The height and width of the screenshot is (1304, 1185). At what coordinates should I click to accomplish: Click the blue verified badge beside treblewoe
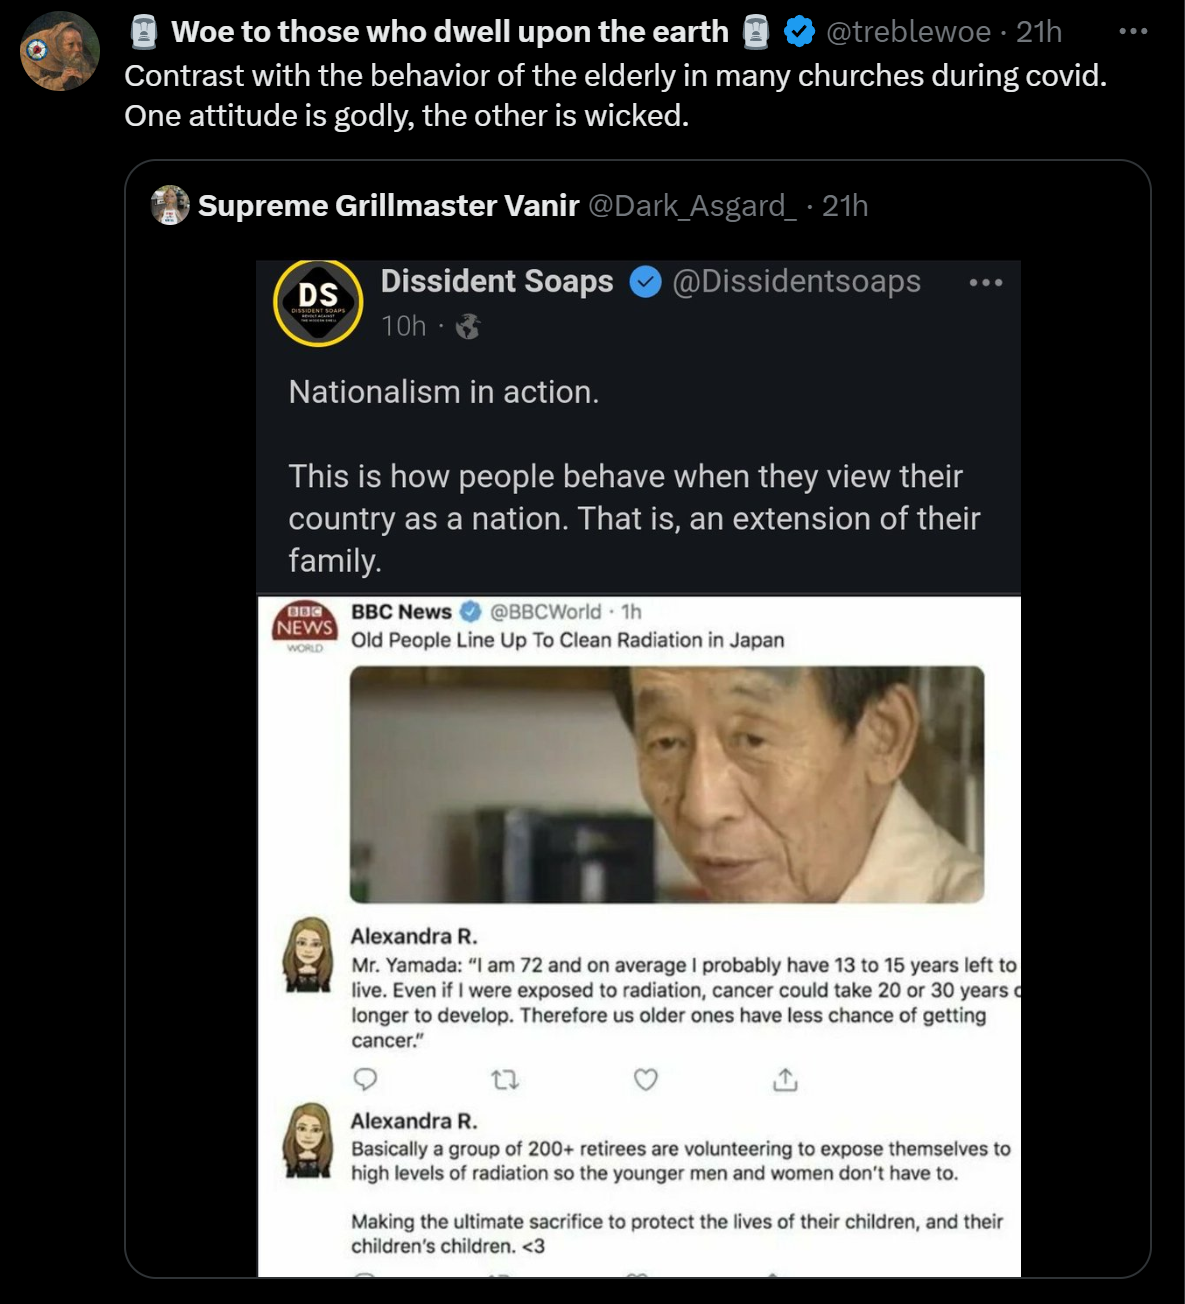tap(798, 32)
